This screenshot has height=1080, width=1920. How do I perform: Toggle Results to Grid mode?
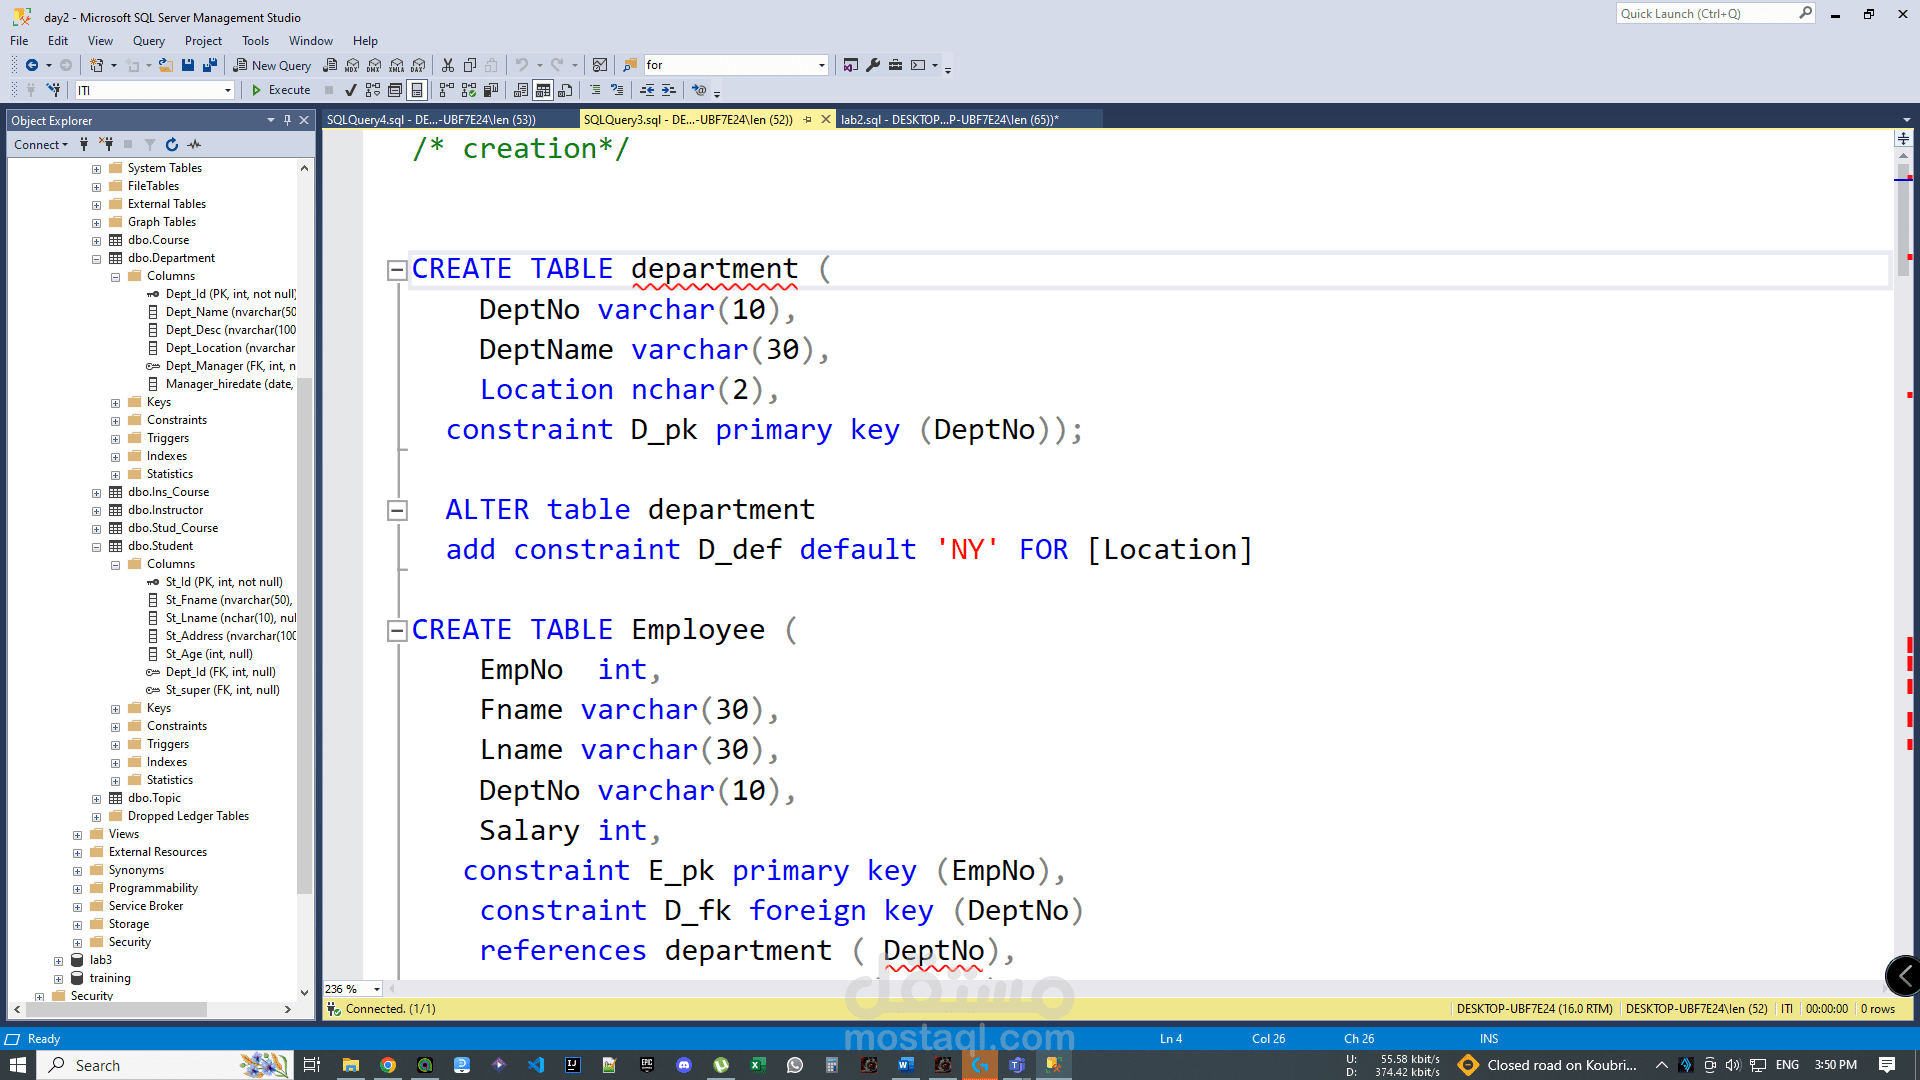coord(543,90)
